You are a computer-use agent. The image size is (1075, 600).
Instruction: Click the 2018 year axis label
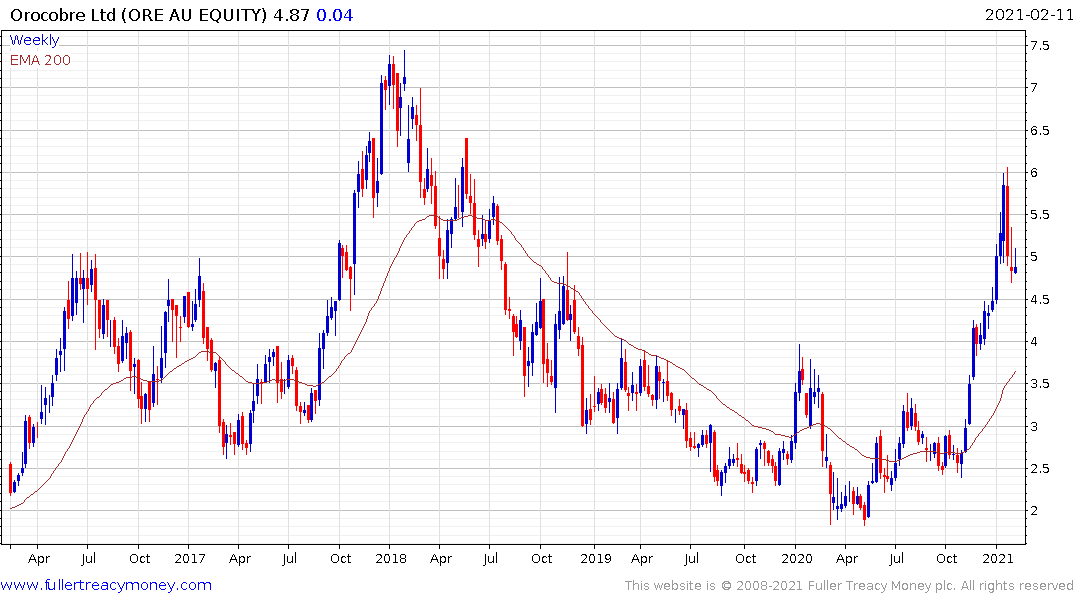[391, 558]
